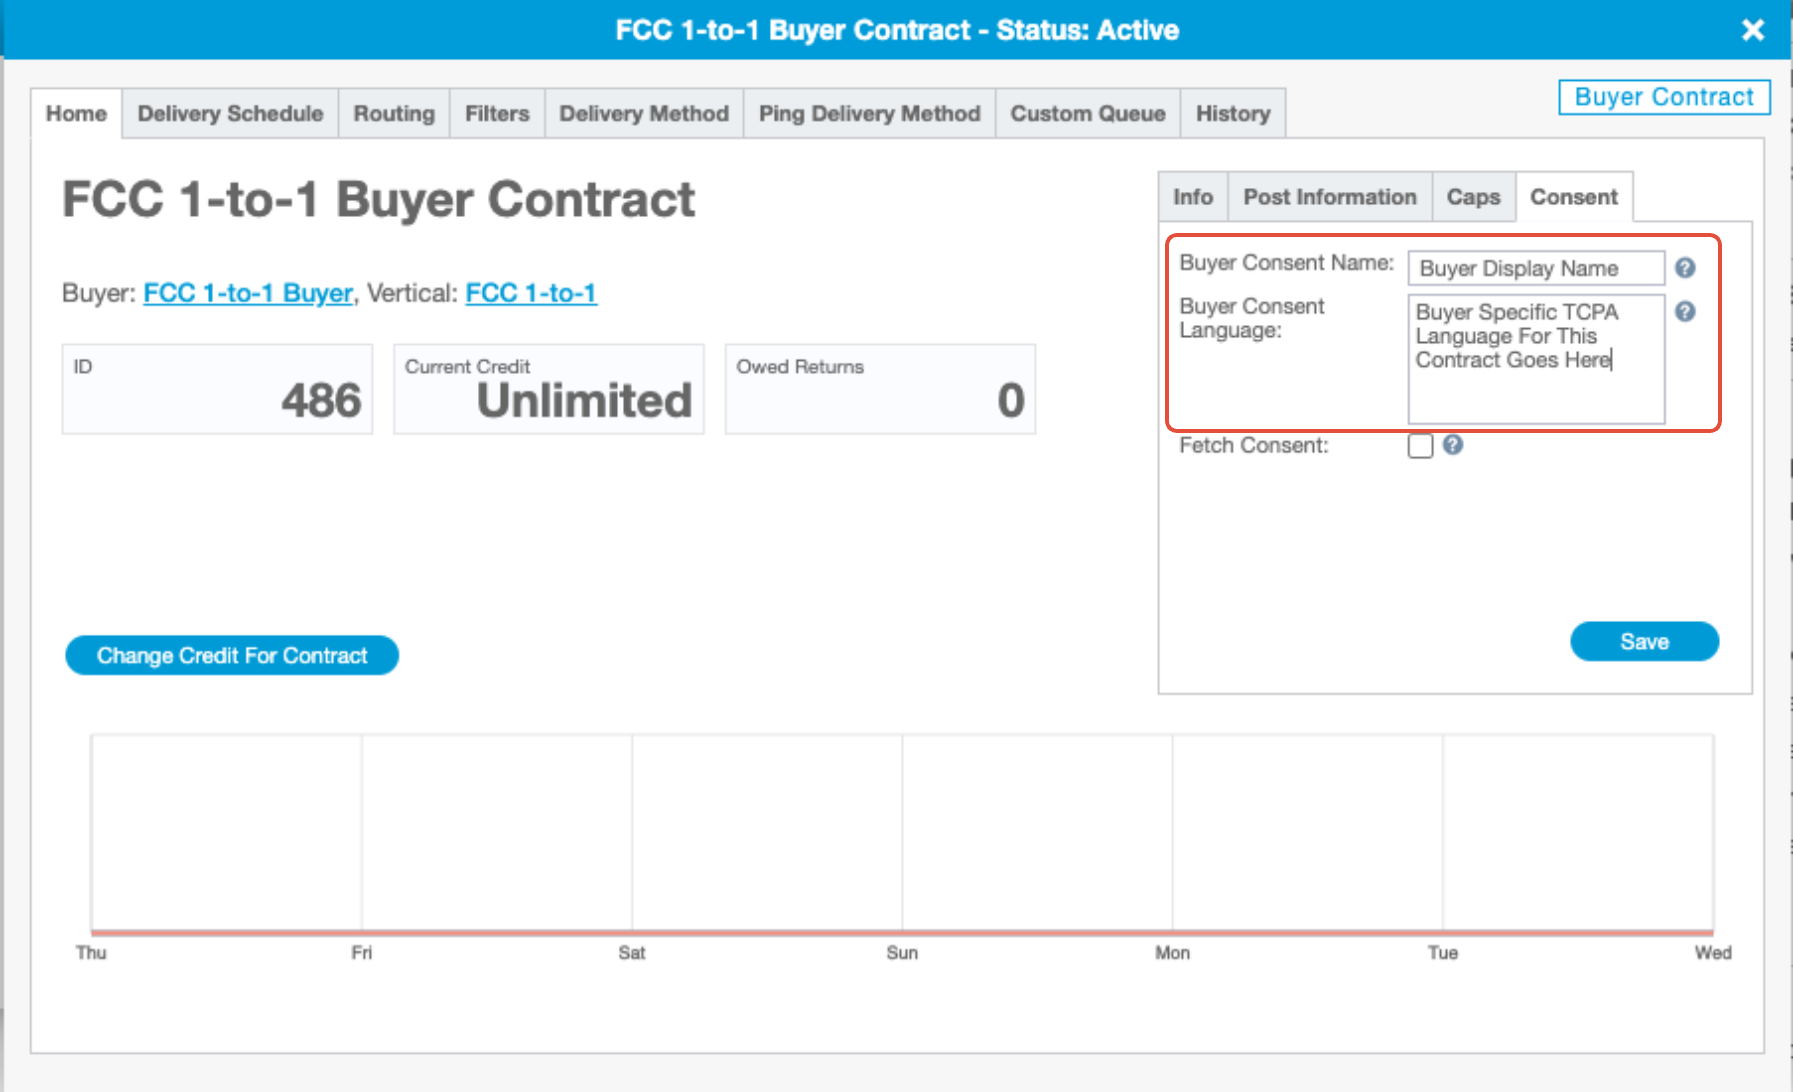Screen dimensions: 1793x1092
Task: Open help for Buyer Consent Language
Action: point(1685,312)
